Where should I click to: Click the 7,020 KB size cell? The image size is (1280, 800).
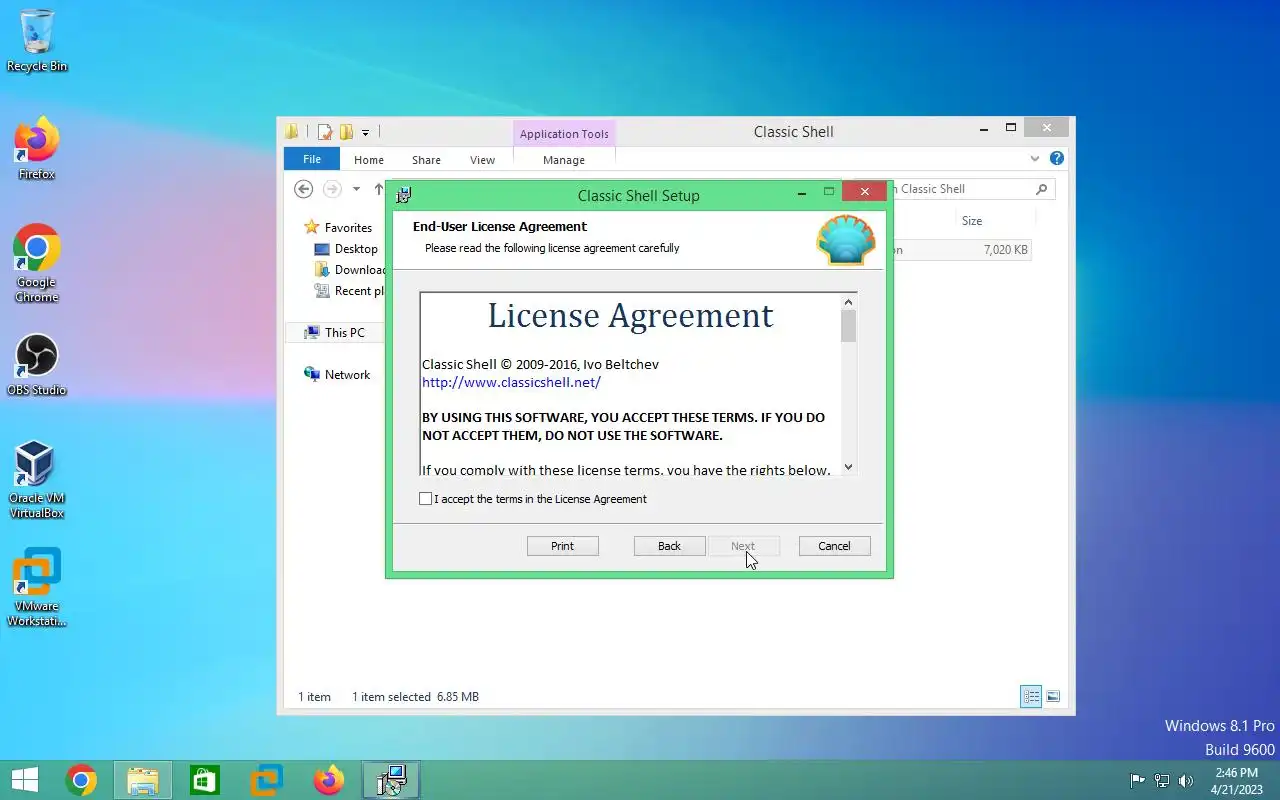[x=1005, y=250]
